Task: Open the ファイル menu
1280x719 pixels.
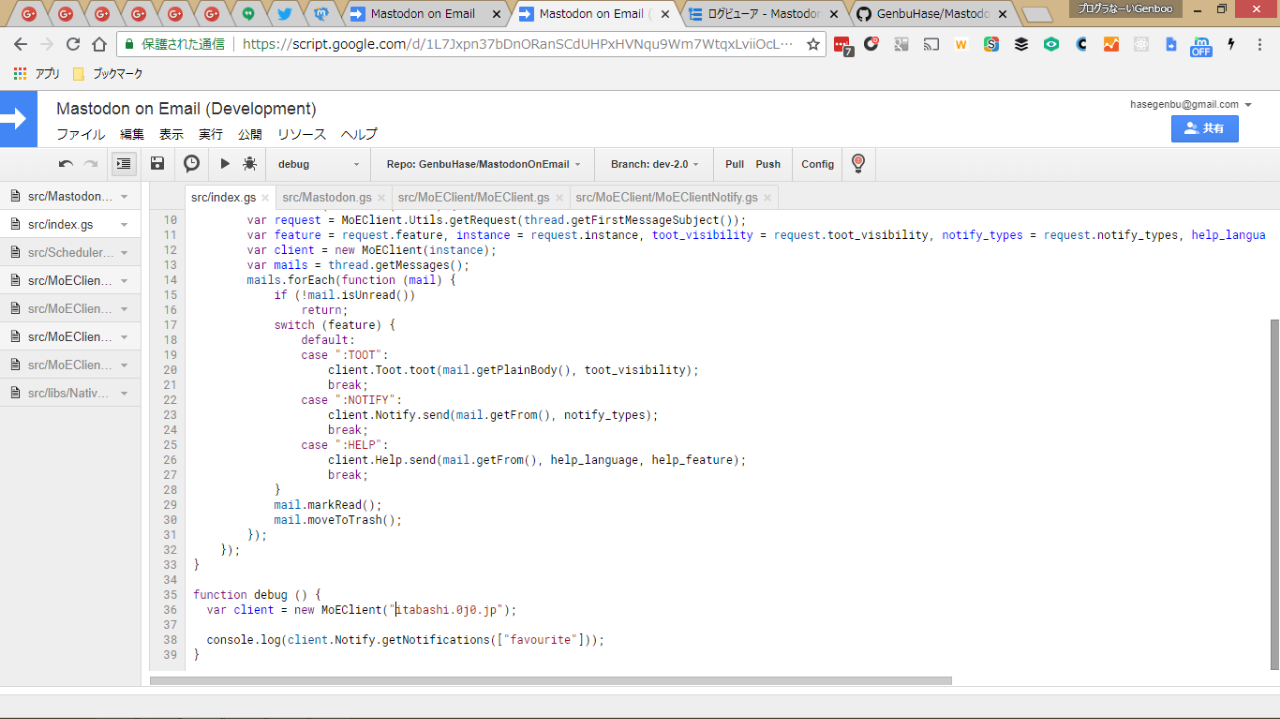Action: tap(80, 135)
